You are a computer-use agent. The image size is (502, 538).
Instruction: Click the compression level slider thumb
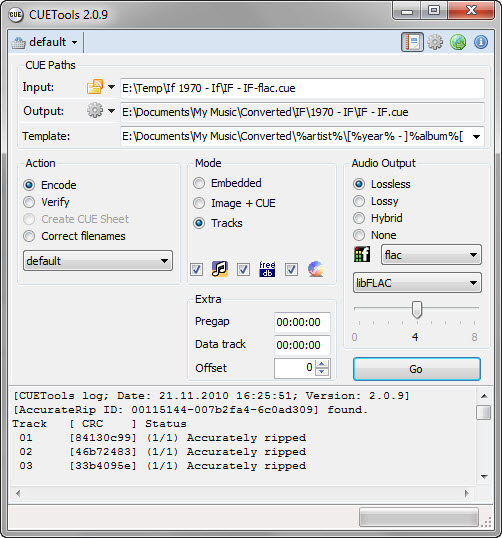(417, 309)
